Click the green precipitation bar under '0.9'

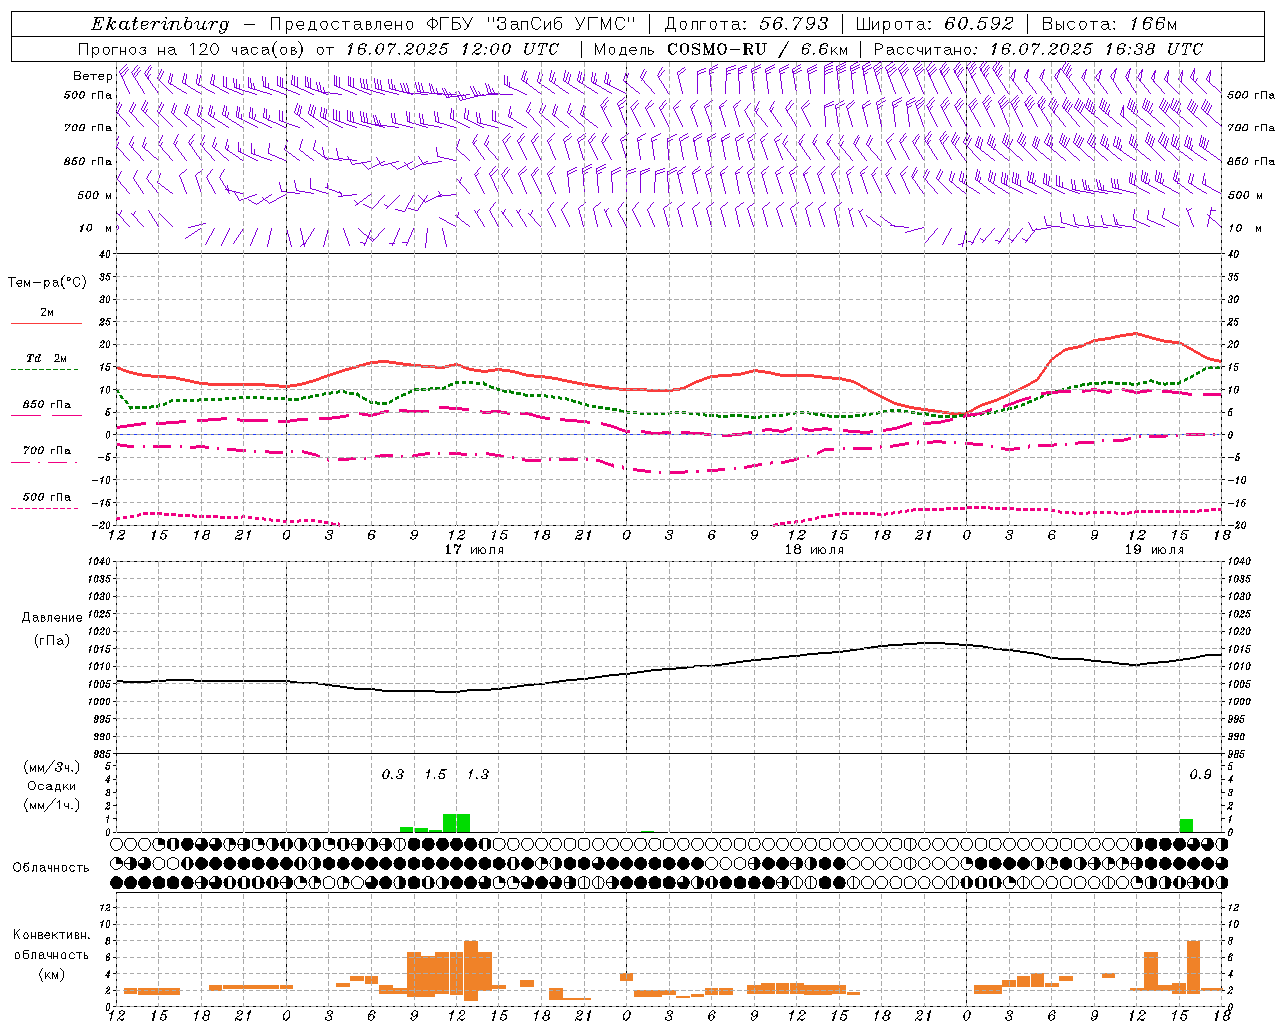click(1186, 826)
